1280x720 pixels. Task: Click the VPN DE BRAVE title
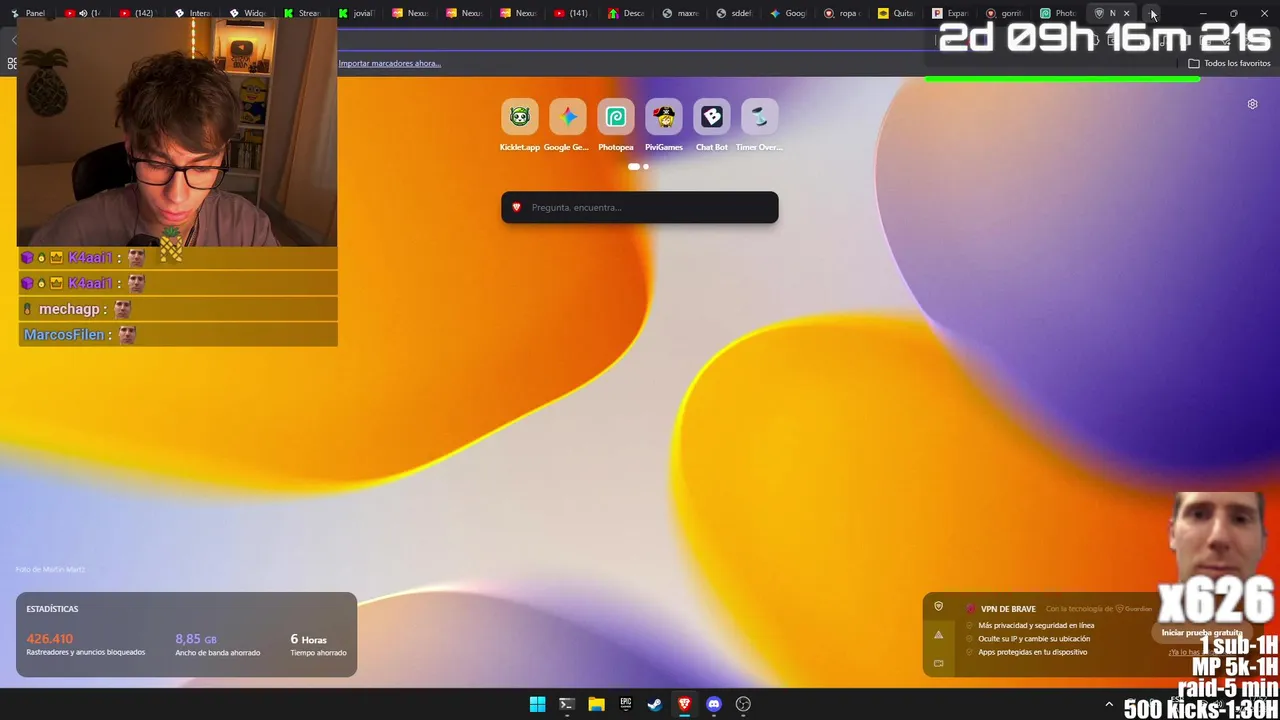[x=1008, y=609]
